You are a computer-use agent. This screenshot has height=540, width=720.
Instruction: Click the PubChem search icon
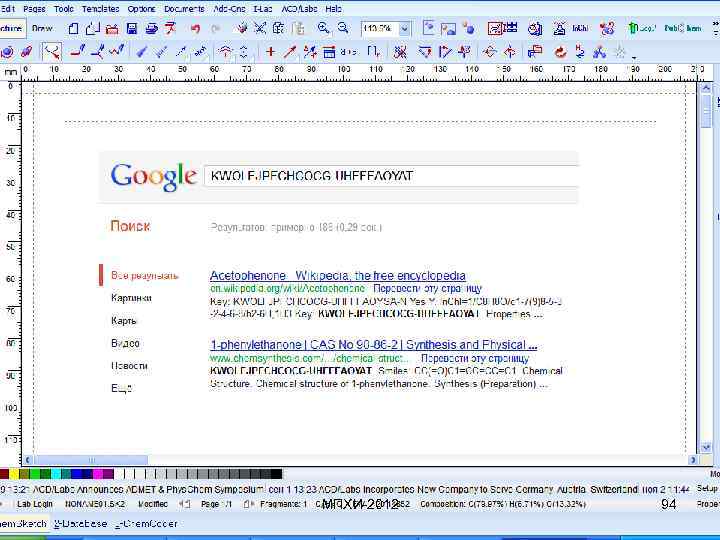tap(682, 28)
